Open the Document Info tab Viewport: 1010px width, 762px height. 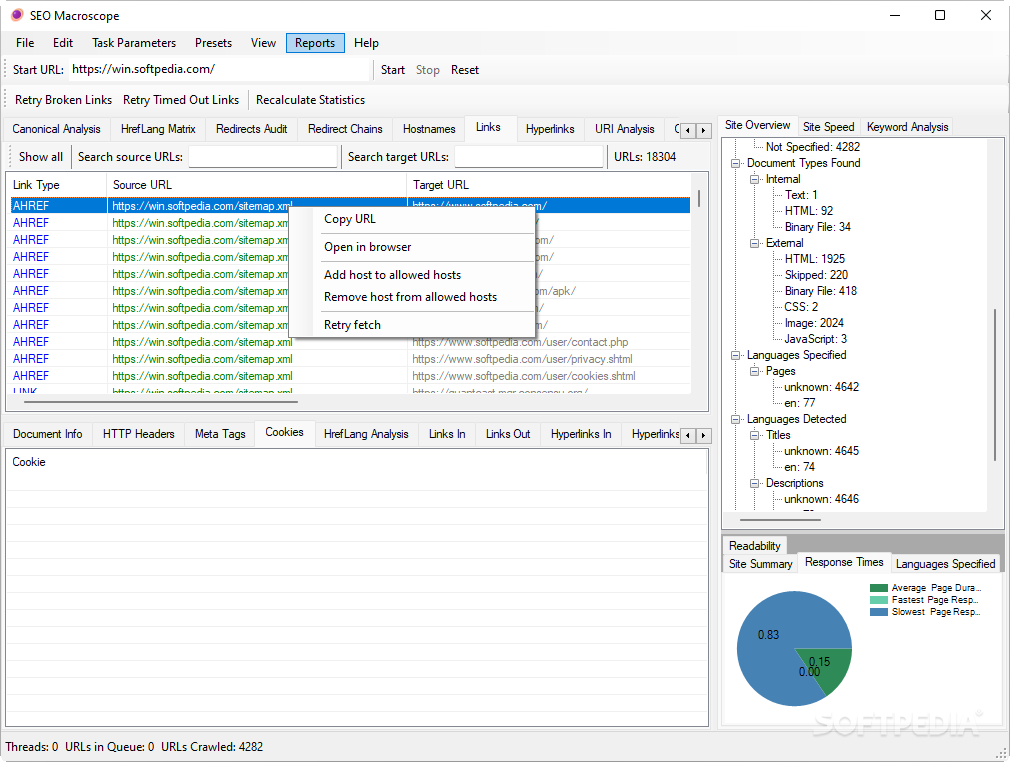(x=48, y=435)
